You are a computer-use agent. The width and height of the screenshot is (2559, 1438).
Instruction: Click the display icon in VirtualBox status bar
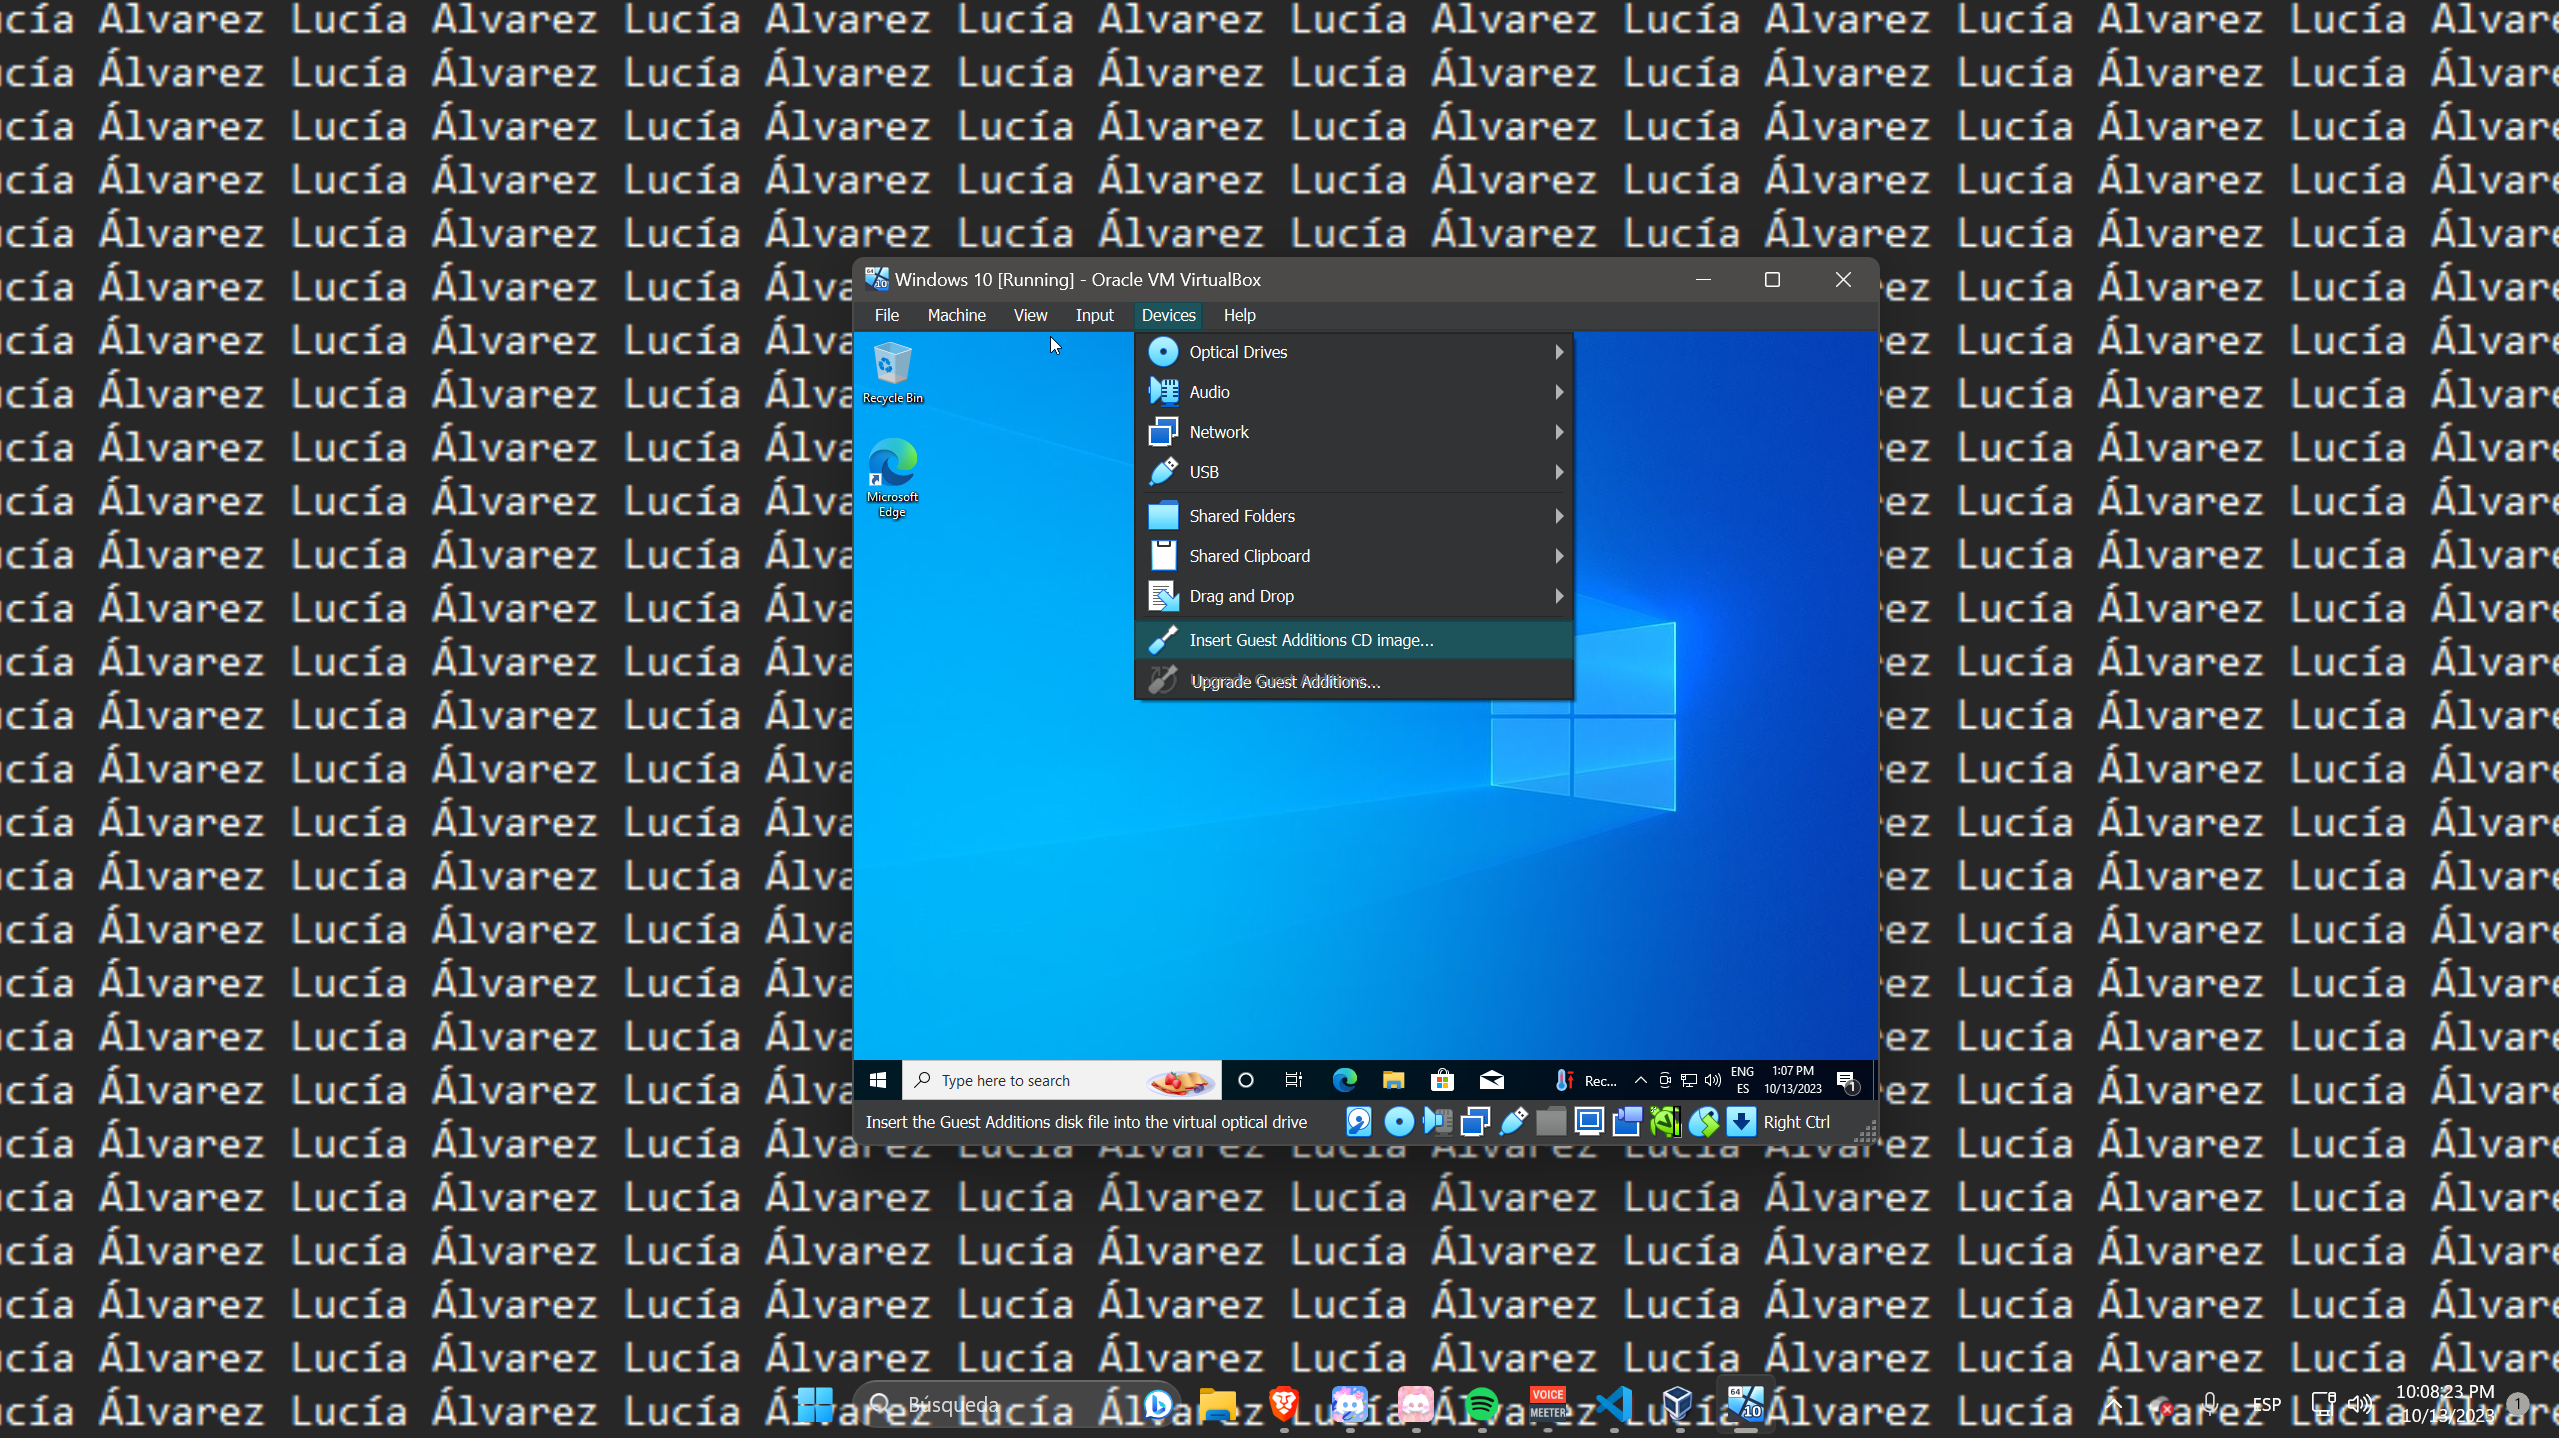point(1588,1122)
